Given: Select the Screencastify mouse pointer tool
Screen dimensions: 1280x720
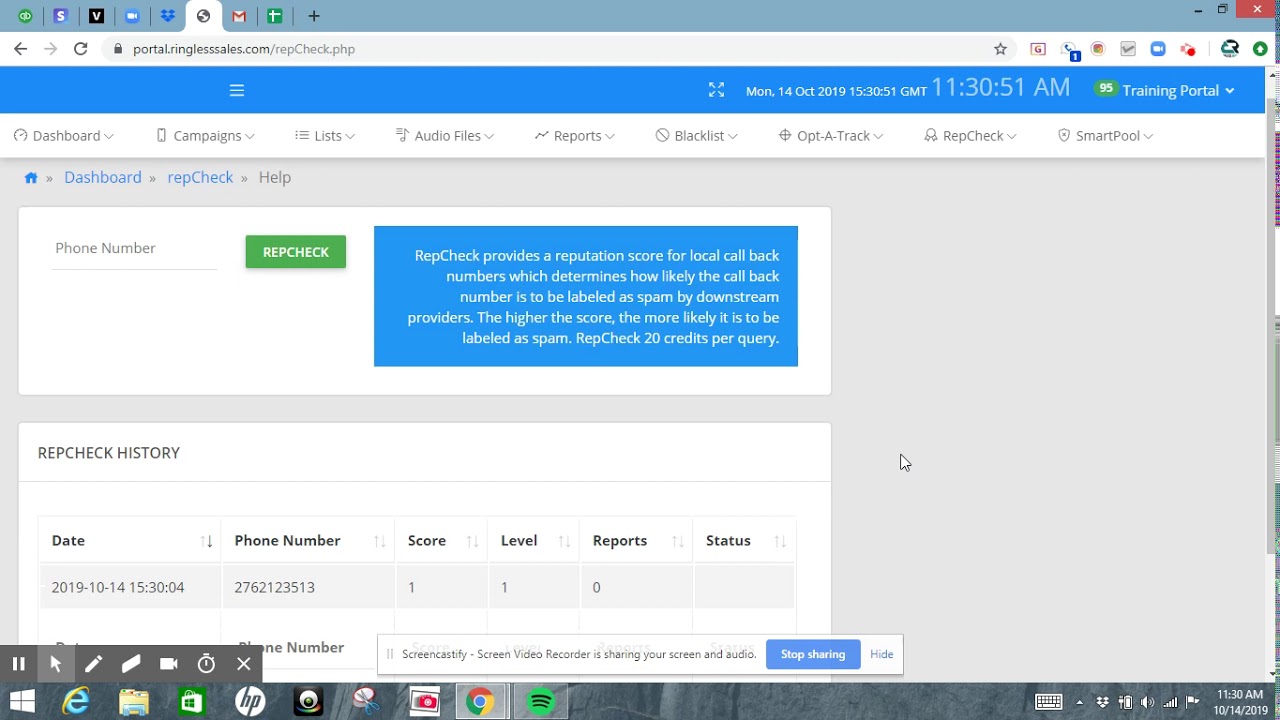Looking at the screenshot, I should click(56, 664).
